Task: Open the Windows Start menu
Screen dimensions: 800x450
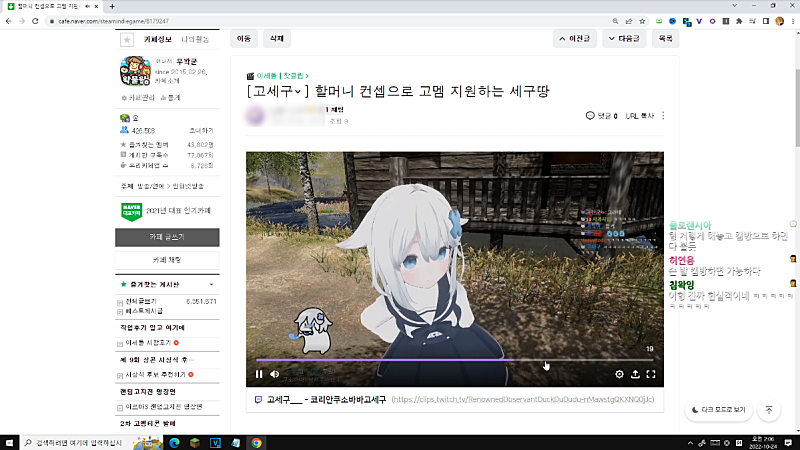Action: point(9,442)
